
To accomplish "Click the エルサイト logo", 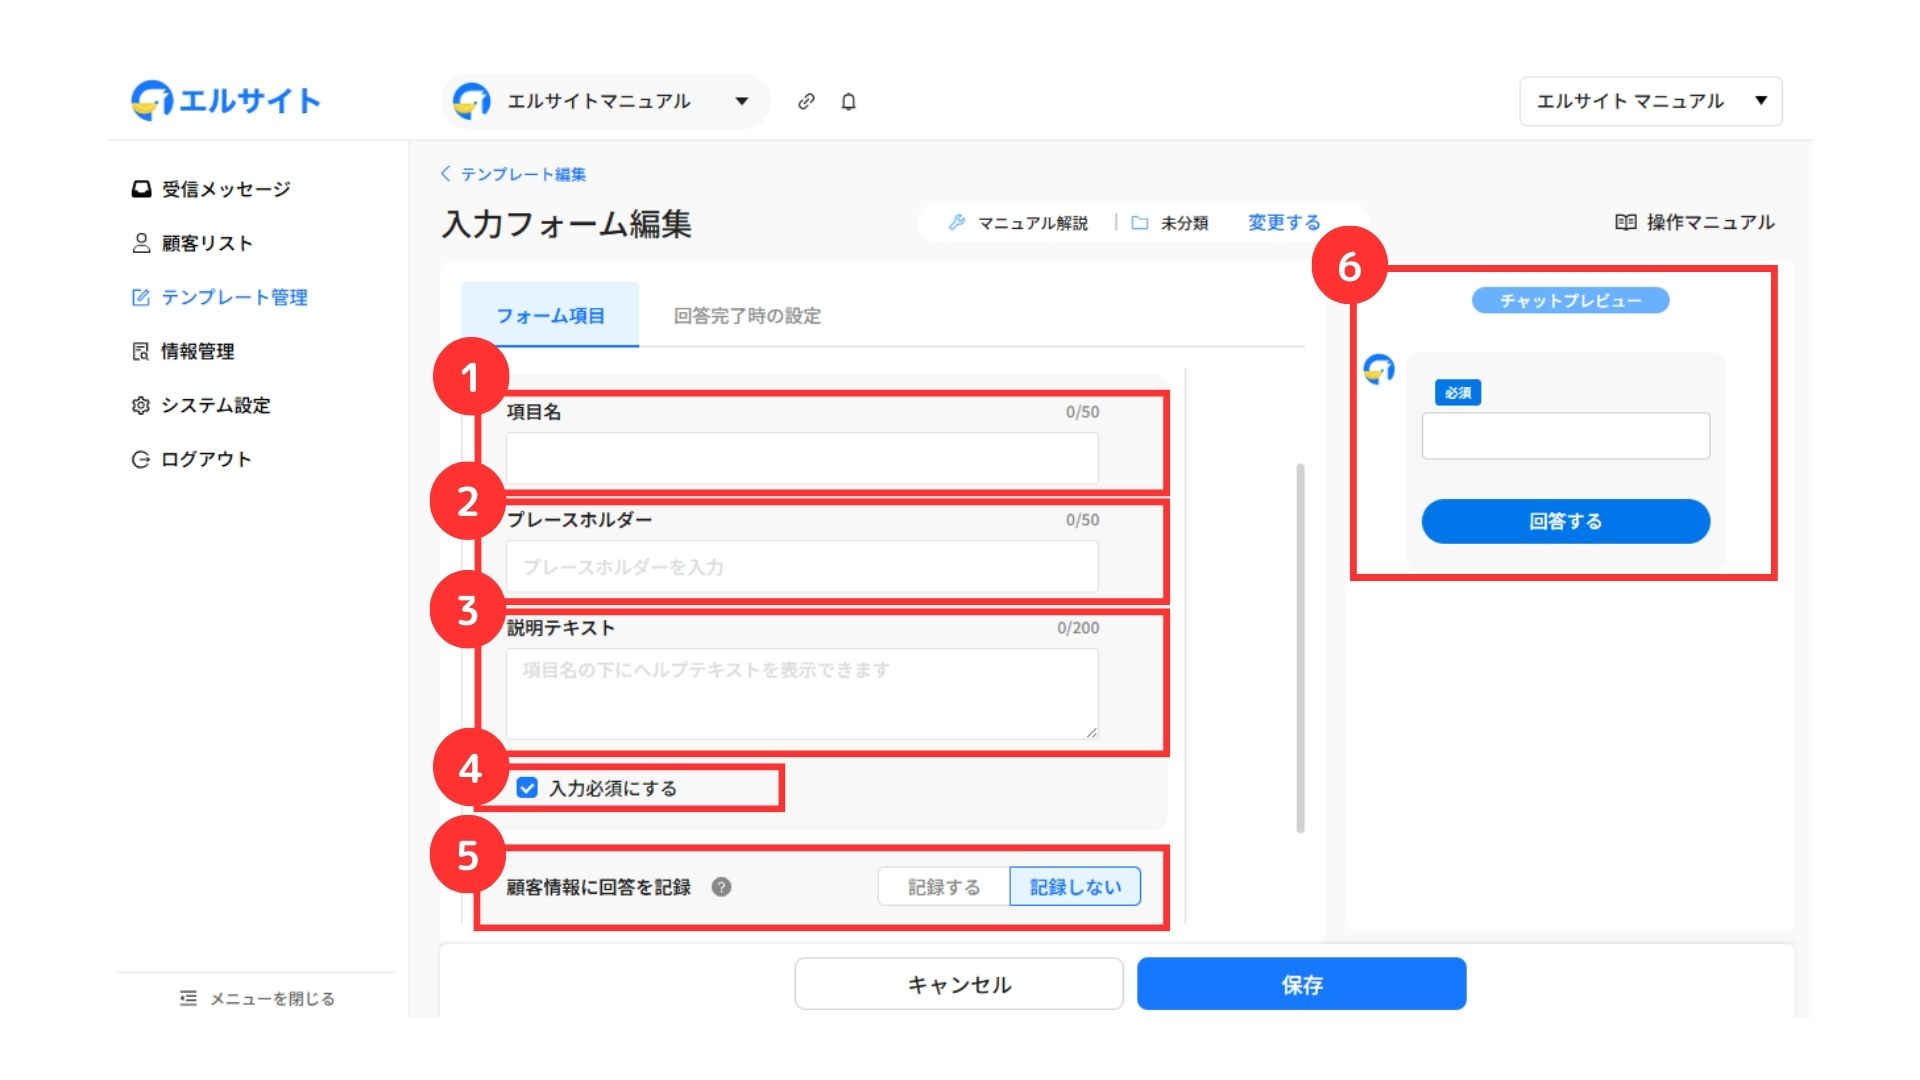I will point(226,100).
